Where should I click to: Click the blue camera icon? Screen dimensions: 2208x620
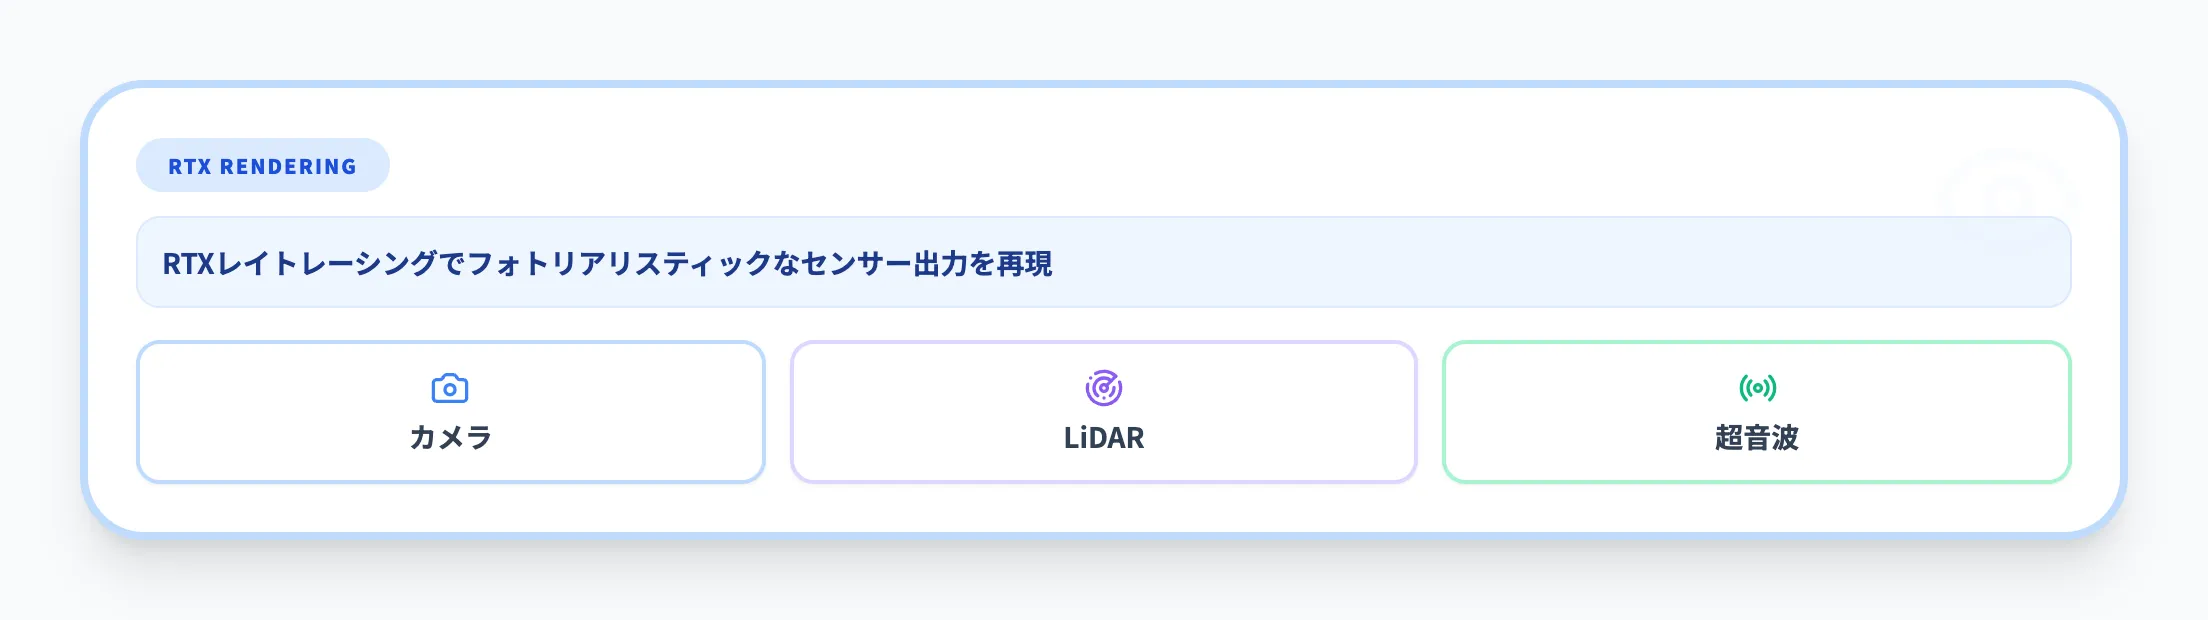450,388
